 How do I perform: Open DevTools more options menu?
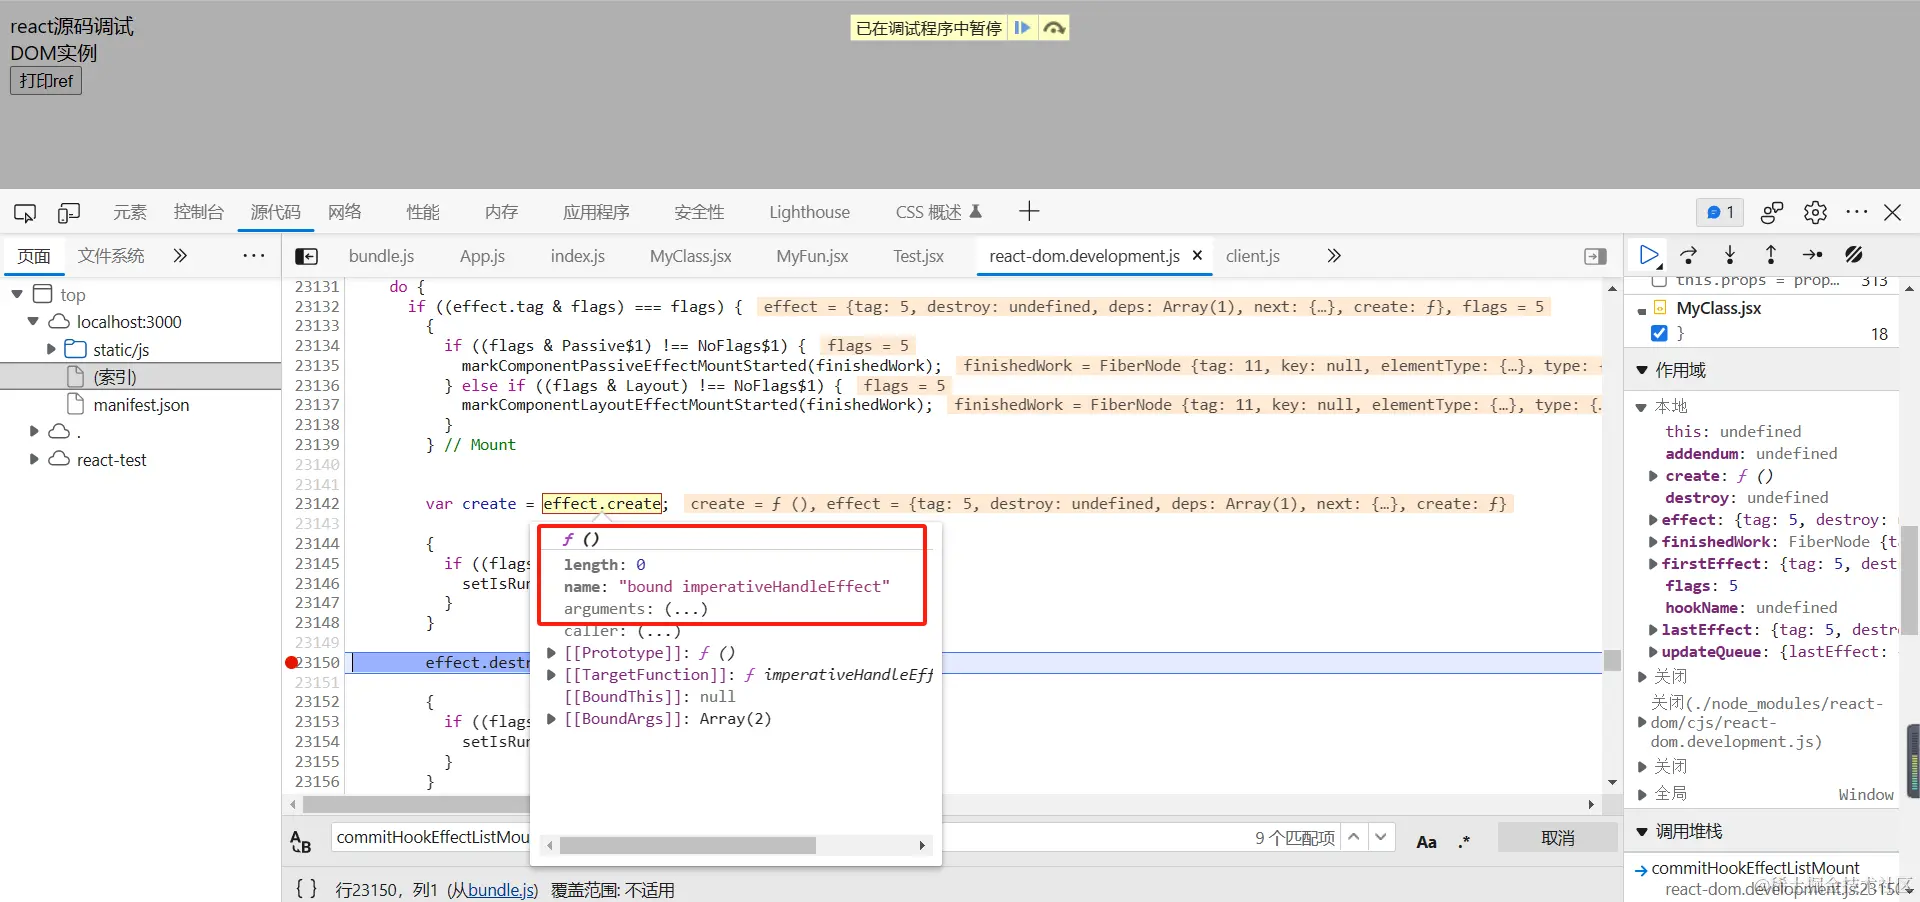[x=1857, y=212]
